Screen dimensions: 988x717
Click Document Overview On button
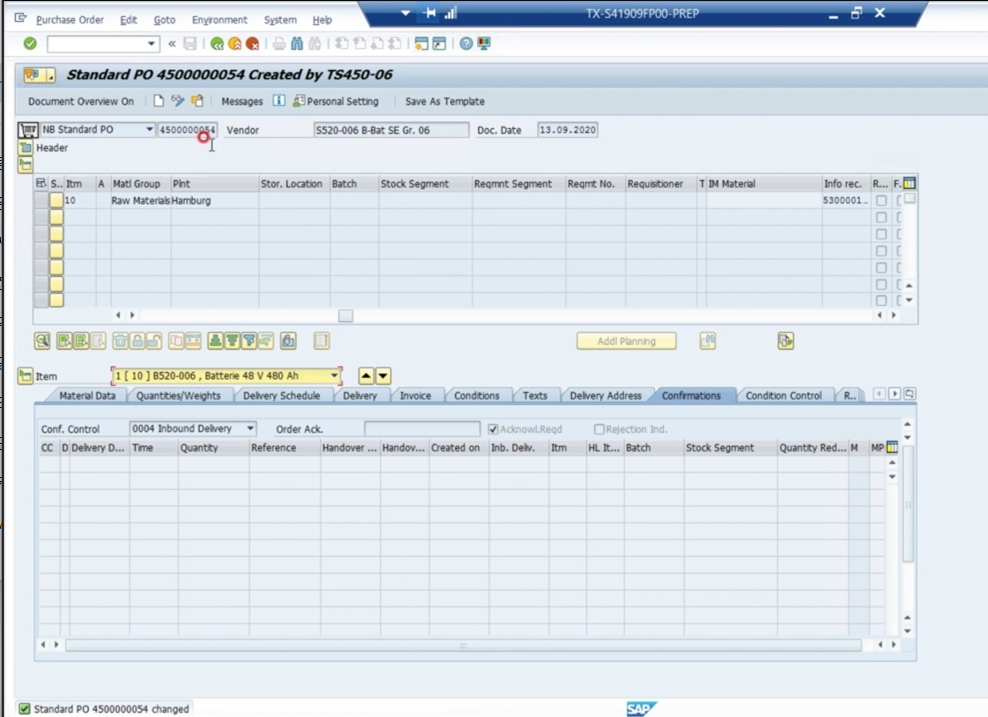[x=81, y=101]
